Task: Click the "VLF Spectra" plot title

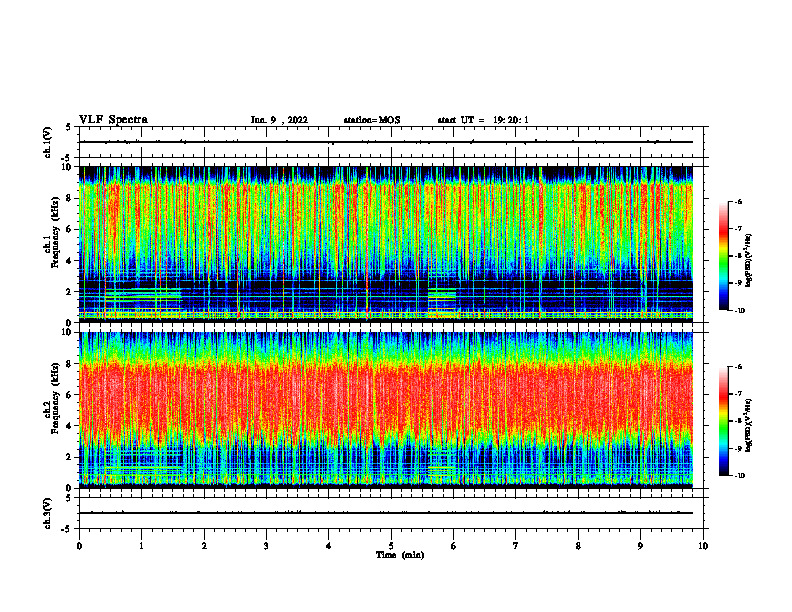Action: click(113, 120)
